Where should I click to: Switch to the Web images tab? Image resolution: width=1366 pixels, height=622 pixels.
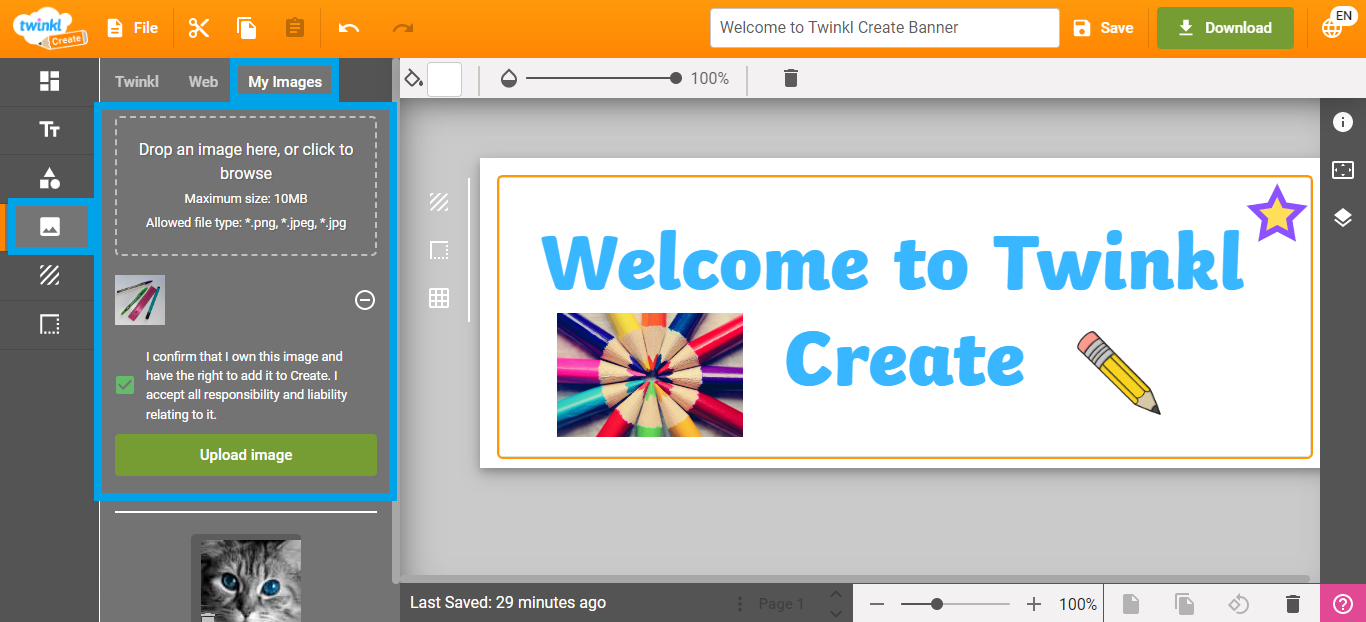pyautogui.click(x=203, y=82)
